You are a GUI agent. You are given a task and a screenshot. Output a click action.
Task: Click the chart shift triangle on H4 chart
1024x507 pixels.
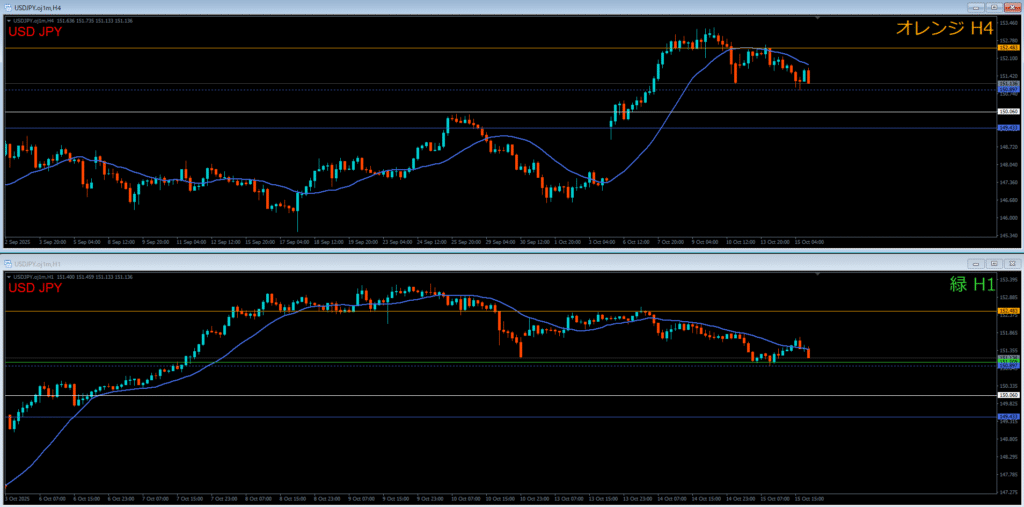[x=818, y=18]
